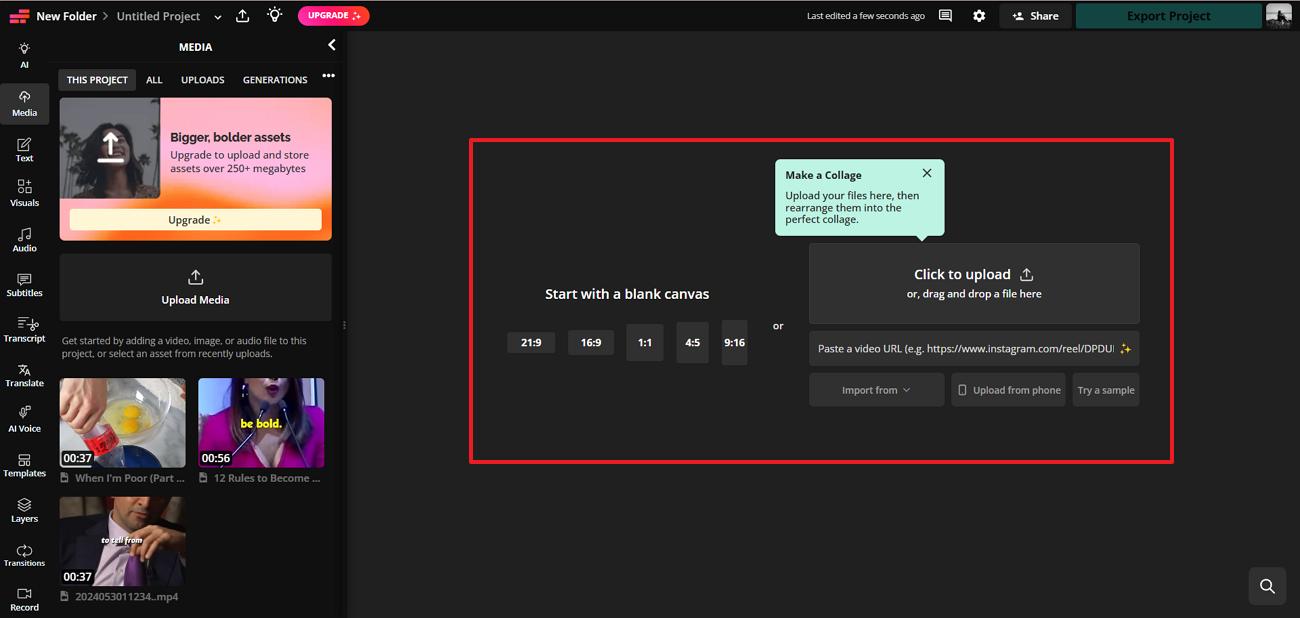Open the Import from dropdown
Screen dimensions: 1300x618
(876, 389)
